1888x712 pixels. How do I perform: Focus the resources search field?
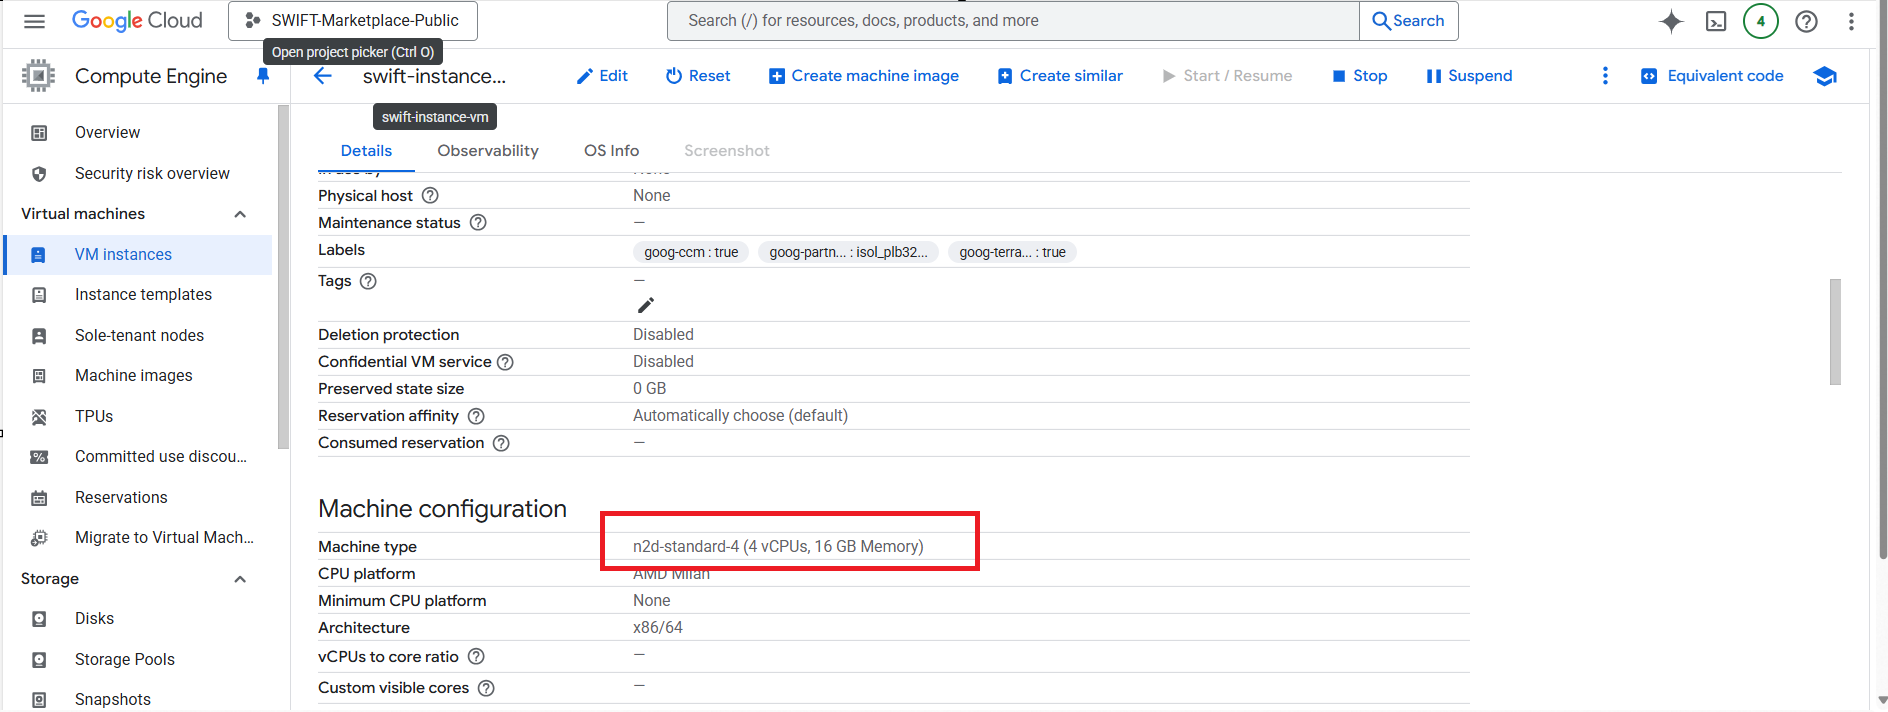1013,21
